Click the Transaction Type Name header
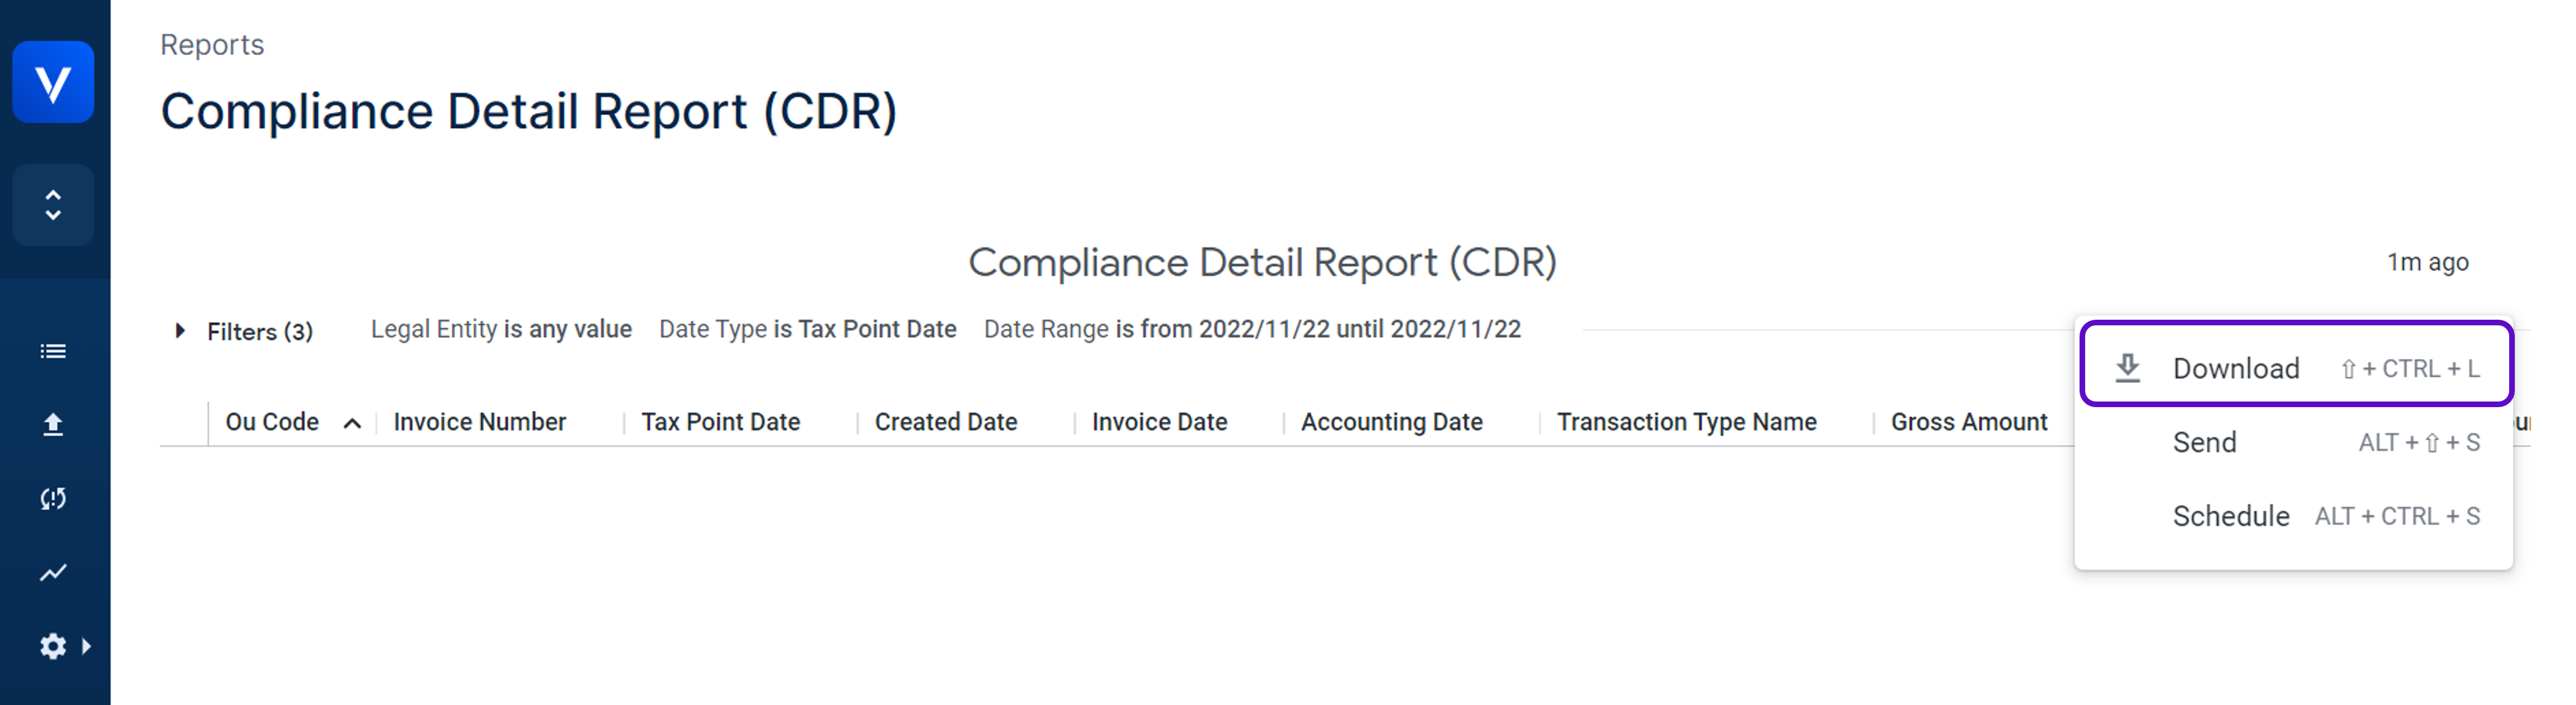Screen dimensions: 2576x705 [1686, 422]
